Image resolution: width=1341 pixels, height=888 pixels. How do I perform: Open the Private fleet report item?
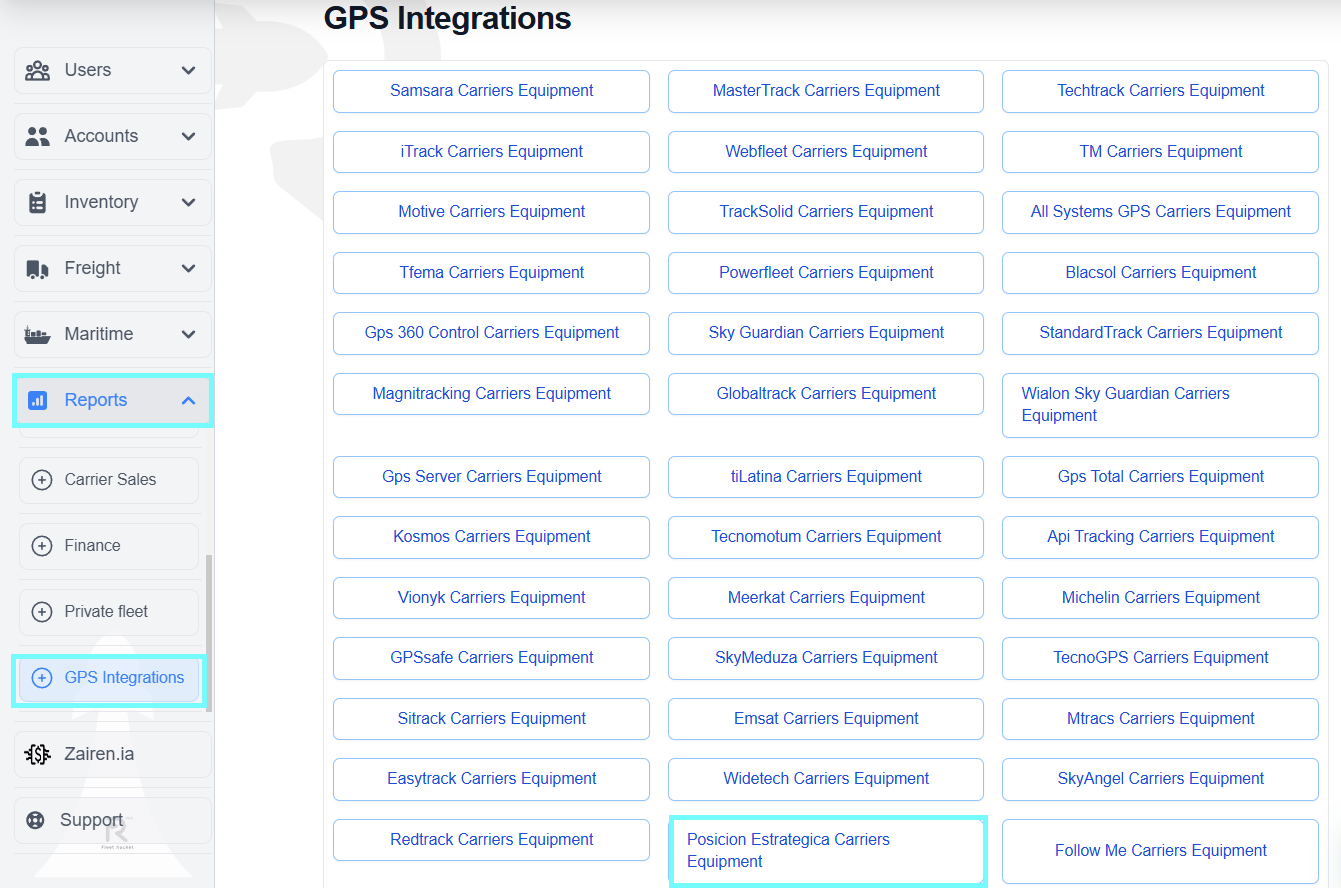click(109, 612)
